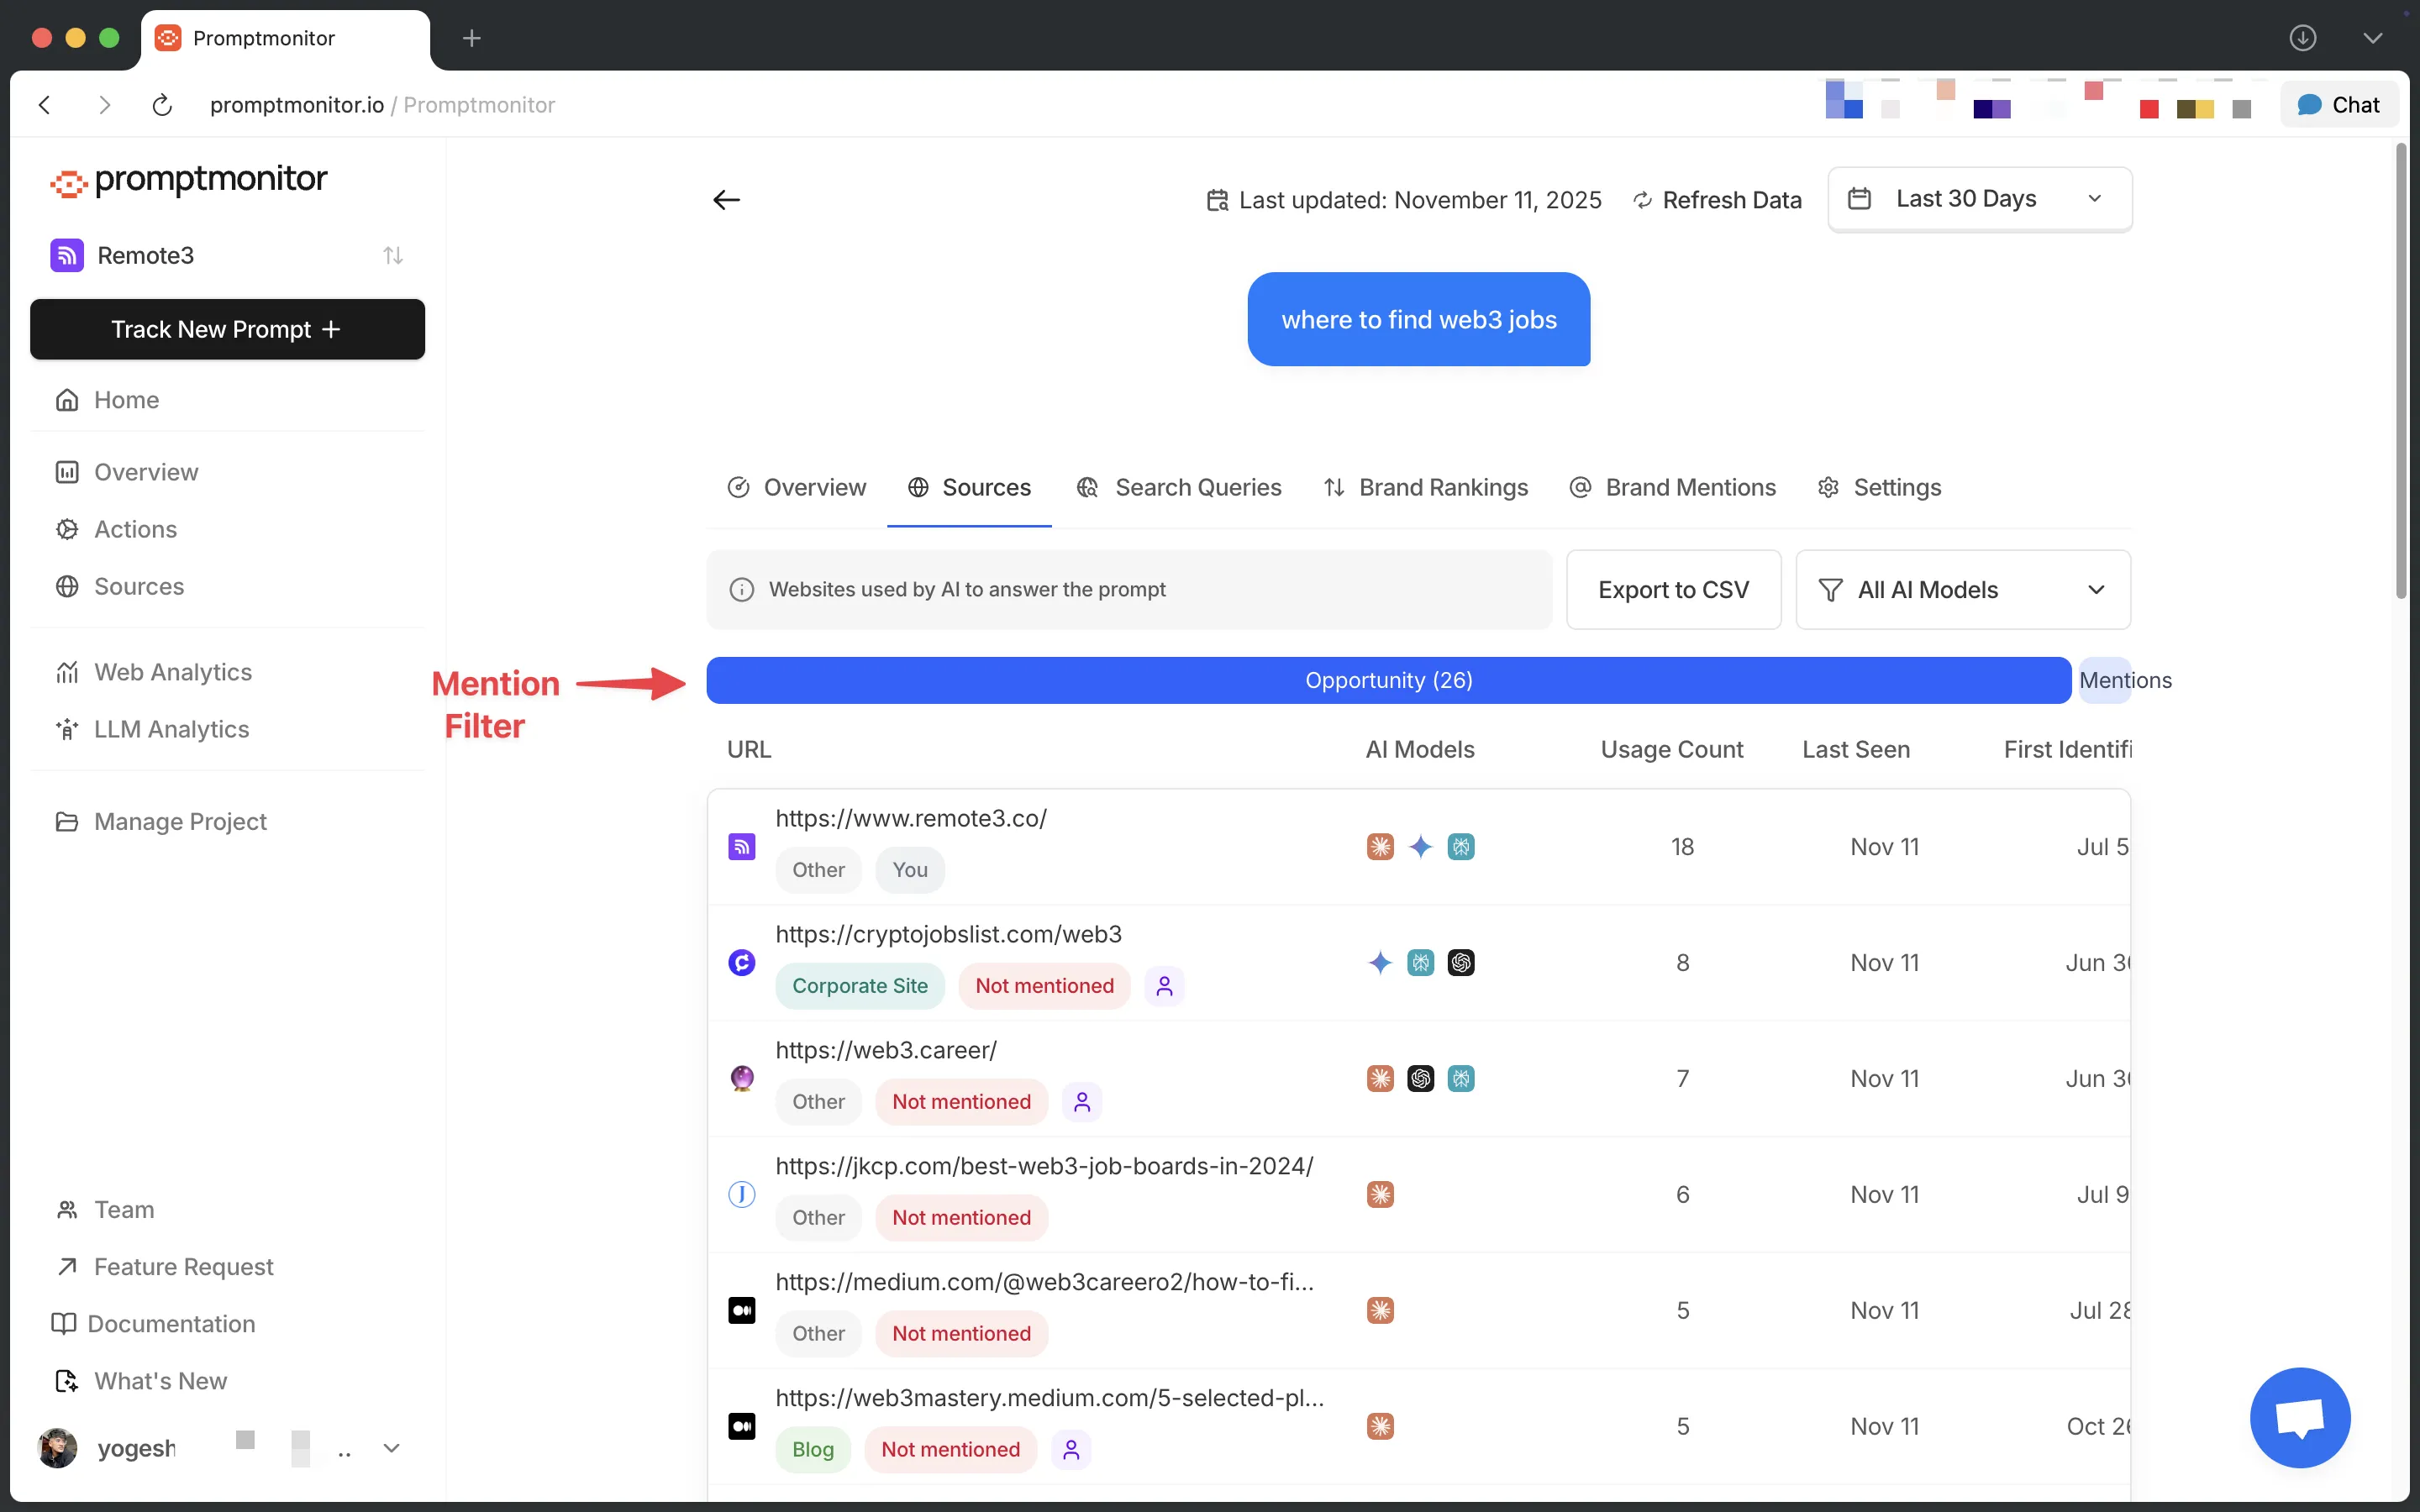Screen dimensions: 2420x1512
Task: Click the Export to CSV button
Action: click(x=1673, y=590)
